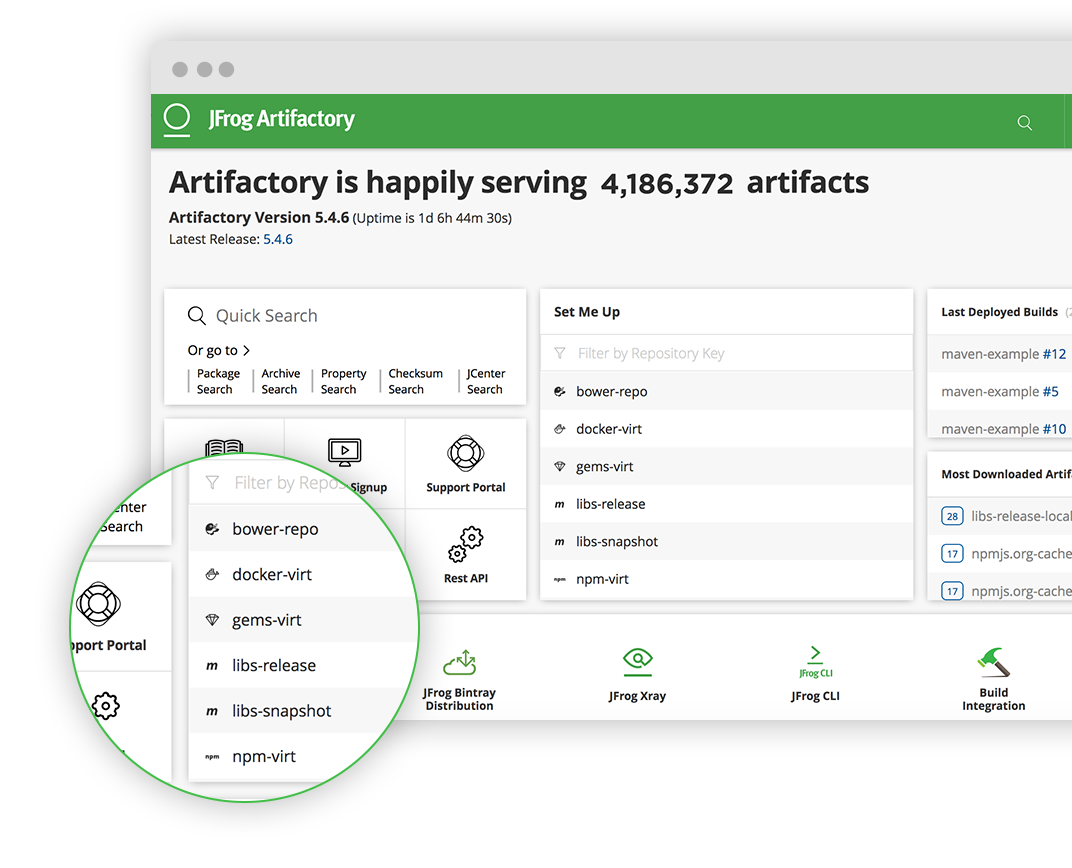Click the 28 download count badge
The image size is (1072, 868).
tap(952, 516)
